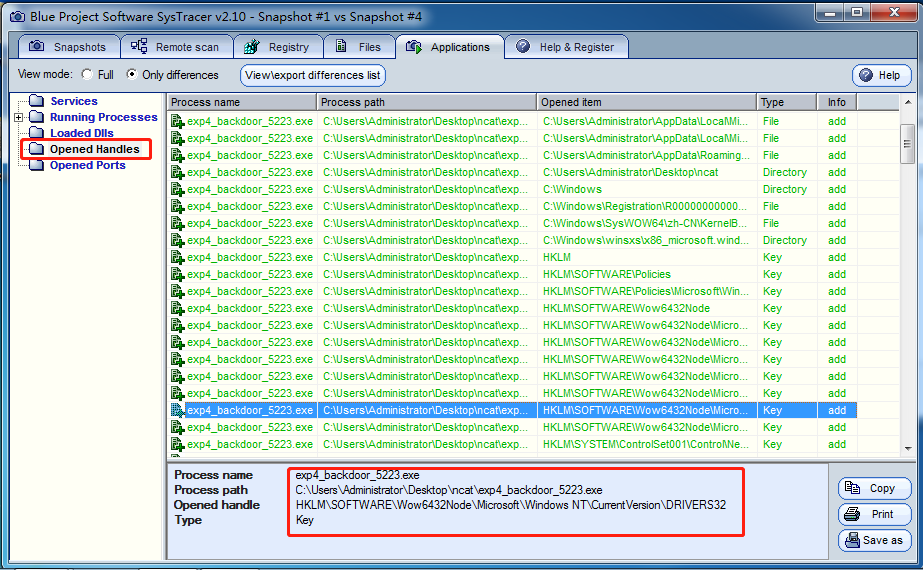Expand the Running Processes node
Image resolution: width=923 pixels, height=570 pixels.
click(x=18, y=117)
